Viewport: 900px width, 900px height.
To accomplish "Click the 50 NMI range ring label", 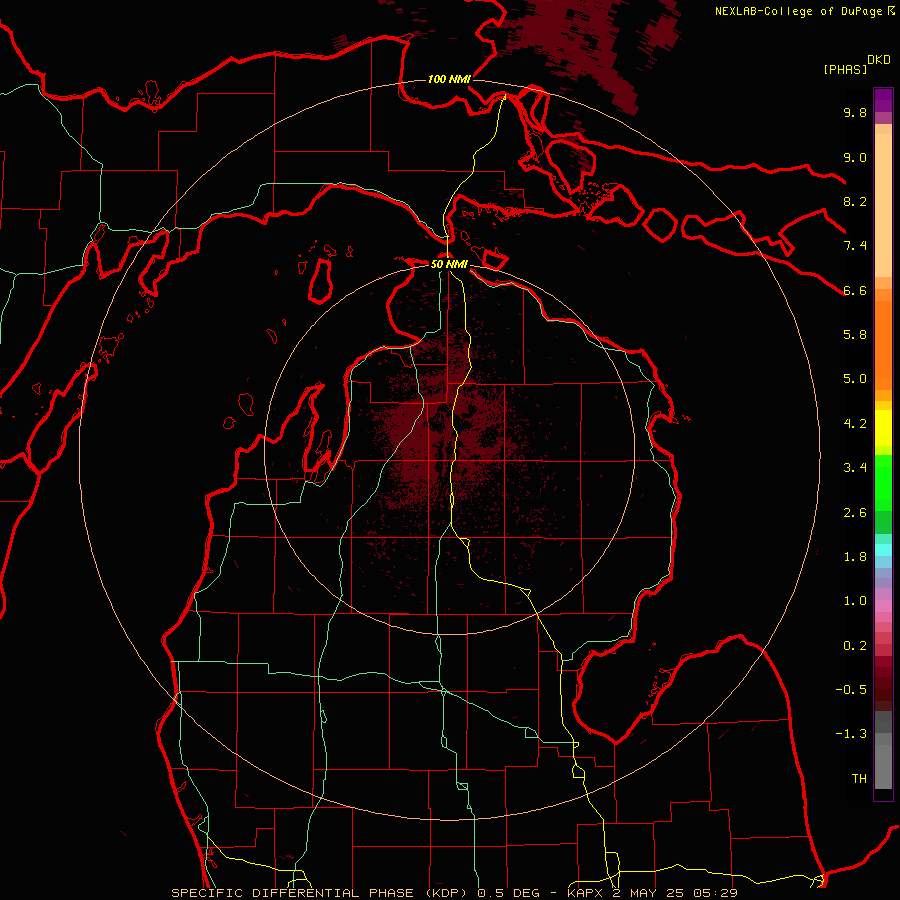I will pyautogui.click(x=449, y=264).
